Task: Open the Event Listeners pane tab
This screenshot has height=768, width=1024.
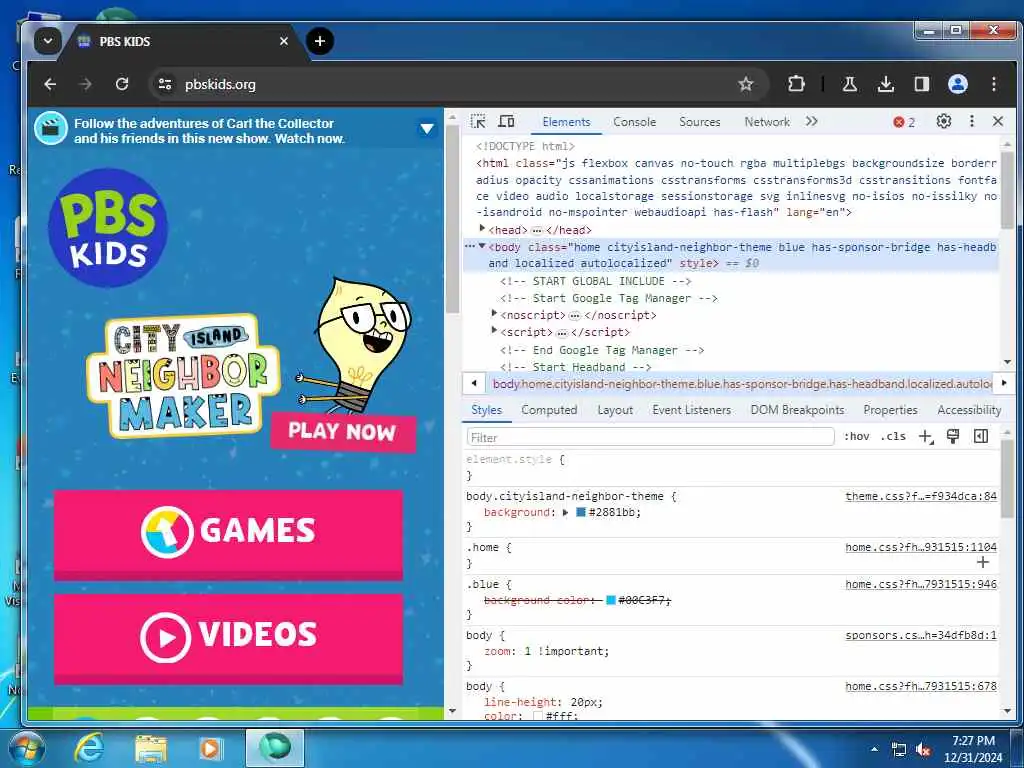Action: tap(692, 410)
